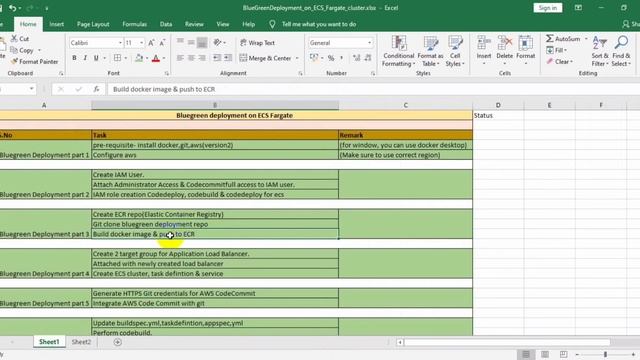
Task: Add a new sheet with plus icon
Action: pos(118,342)
